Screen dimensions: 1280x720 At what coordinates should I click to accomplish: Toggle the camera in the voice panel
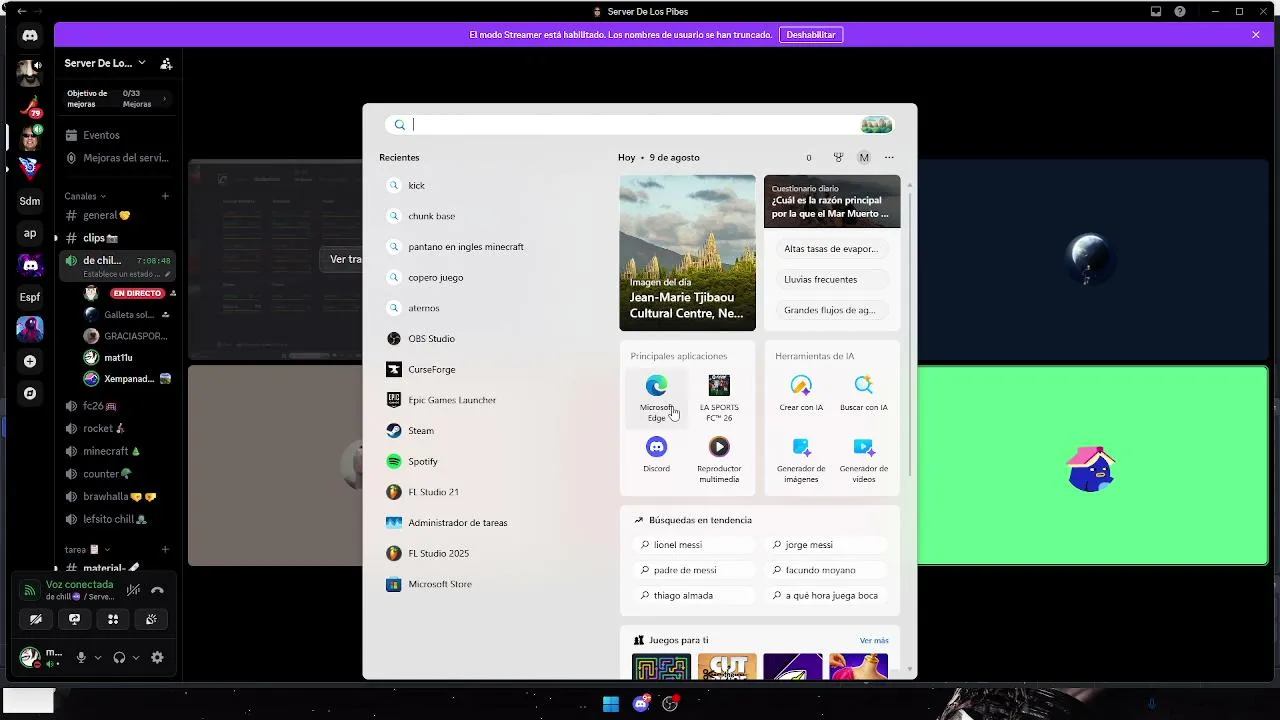36,620
